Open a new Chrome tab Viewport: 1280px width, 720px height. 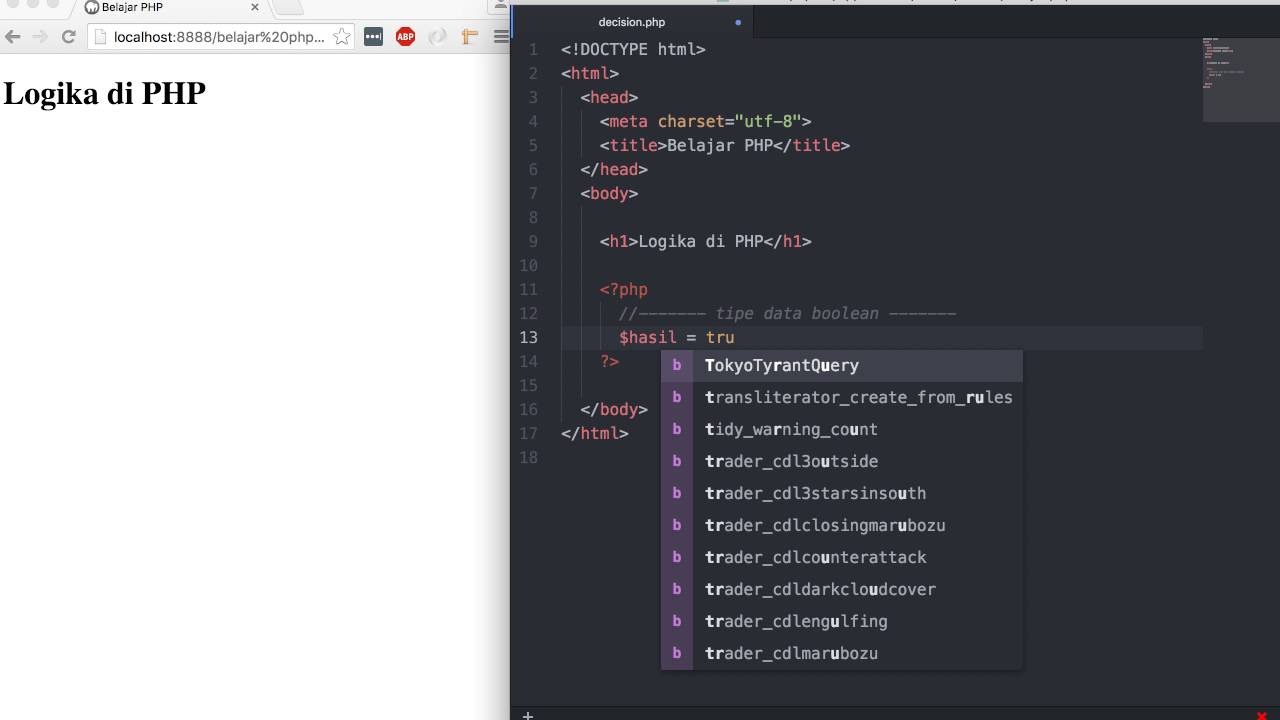point(288,8)
